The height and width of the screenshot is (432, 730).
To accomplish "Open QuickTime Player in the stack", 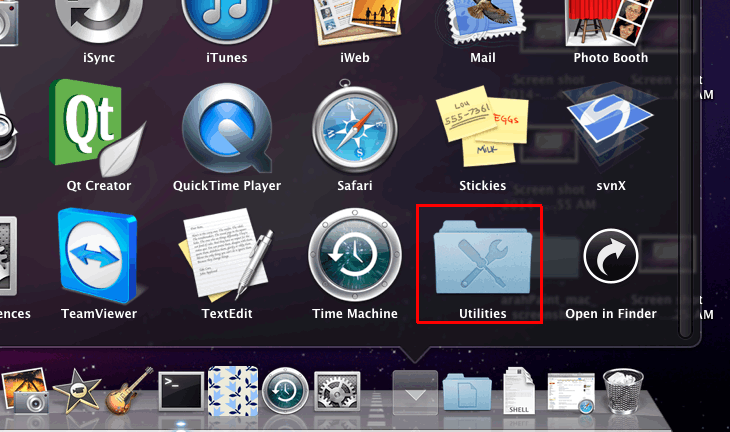I will click(227, 128).
